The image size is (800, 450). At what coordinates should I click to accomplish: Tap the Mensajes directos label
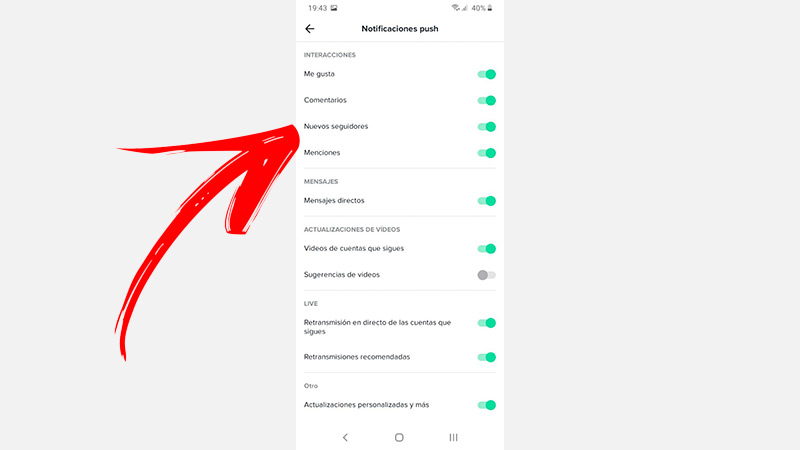[x=334, y=201]
